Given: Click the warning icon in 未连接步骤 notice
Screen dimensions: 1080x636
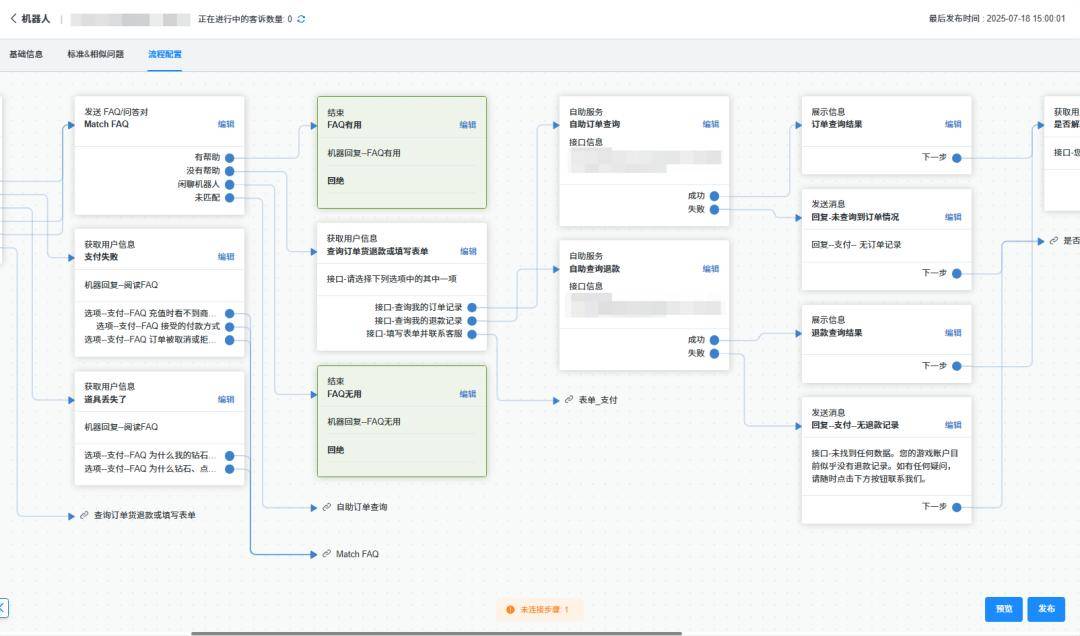Looking at the screenshot, I should [x=510, y=610].
